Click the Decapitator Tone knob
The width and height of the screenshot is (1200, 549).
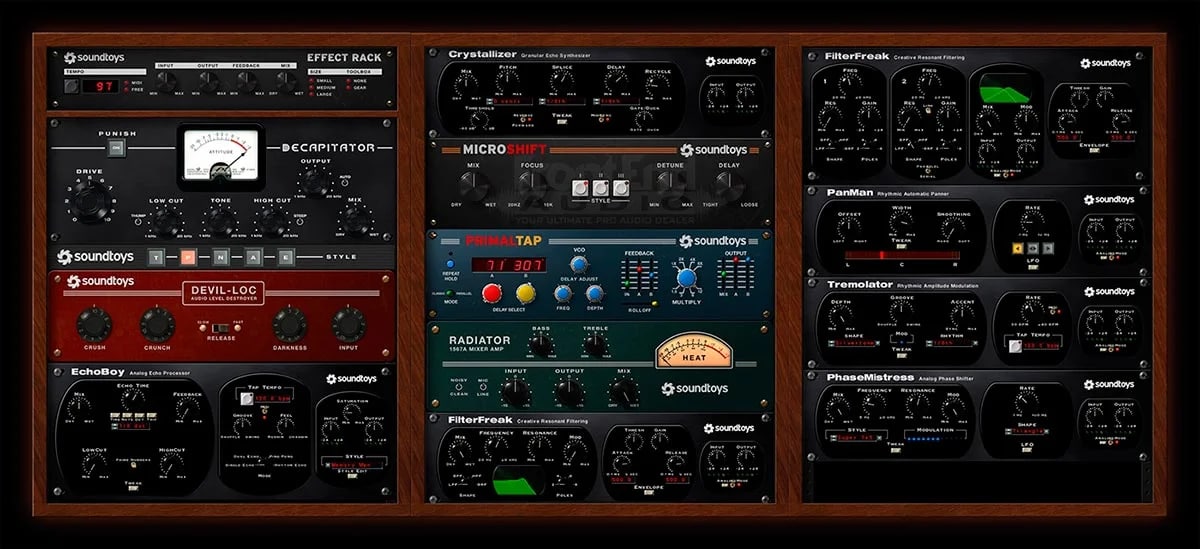(221, 222)
